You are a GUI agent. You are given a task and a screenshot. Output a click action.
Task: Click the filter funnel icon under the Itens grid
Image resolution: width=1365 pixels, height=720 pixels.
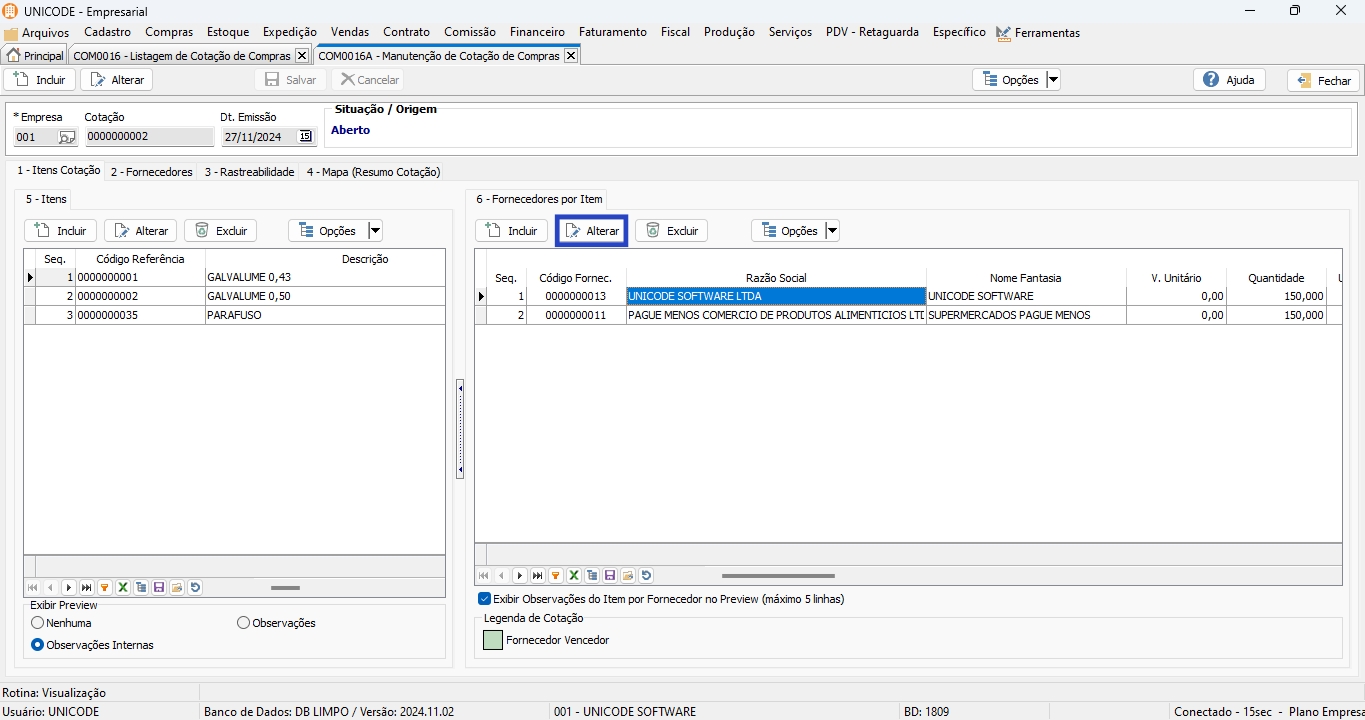(x=105, y=588)
